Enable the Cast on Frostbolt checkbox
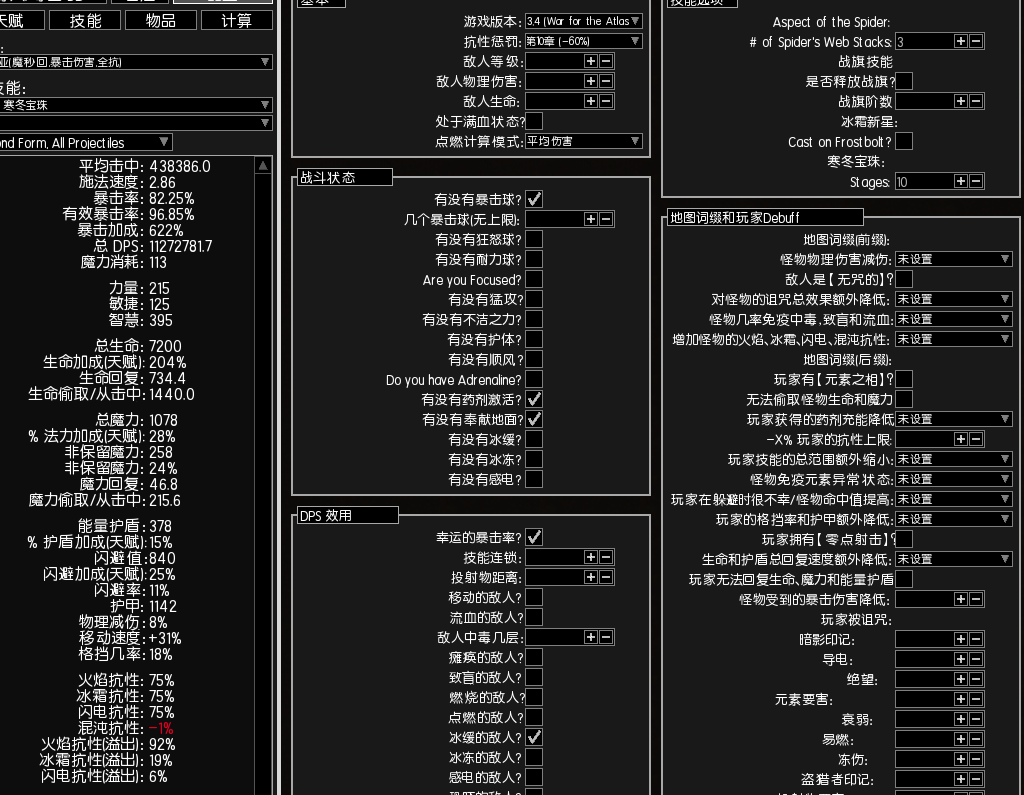 tap(904, 140)
